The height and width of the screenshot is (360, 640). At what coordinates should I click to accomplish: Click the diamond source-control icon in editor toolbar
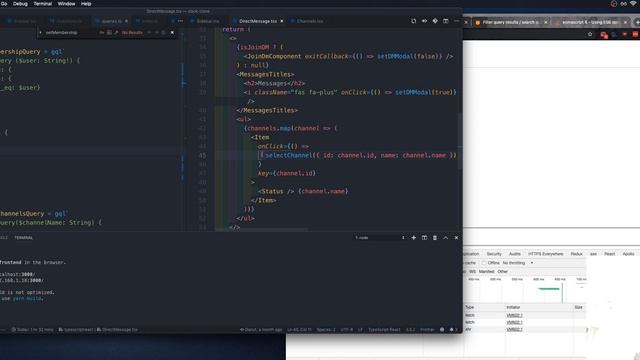435,21
